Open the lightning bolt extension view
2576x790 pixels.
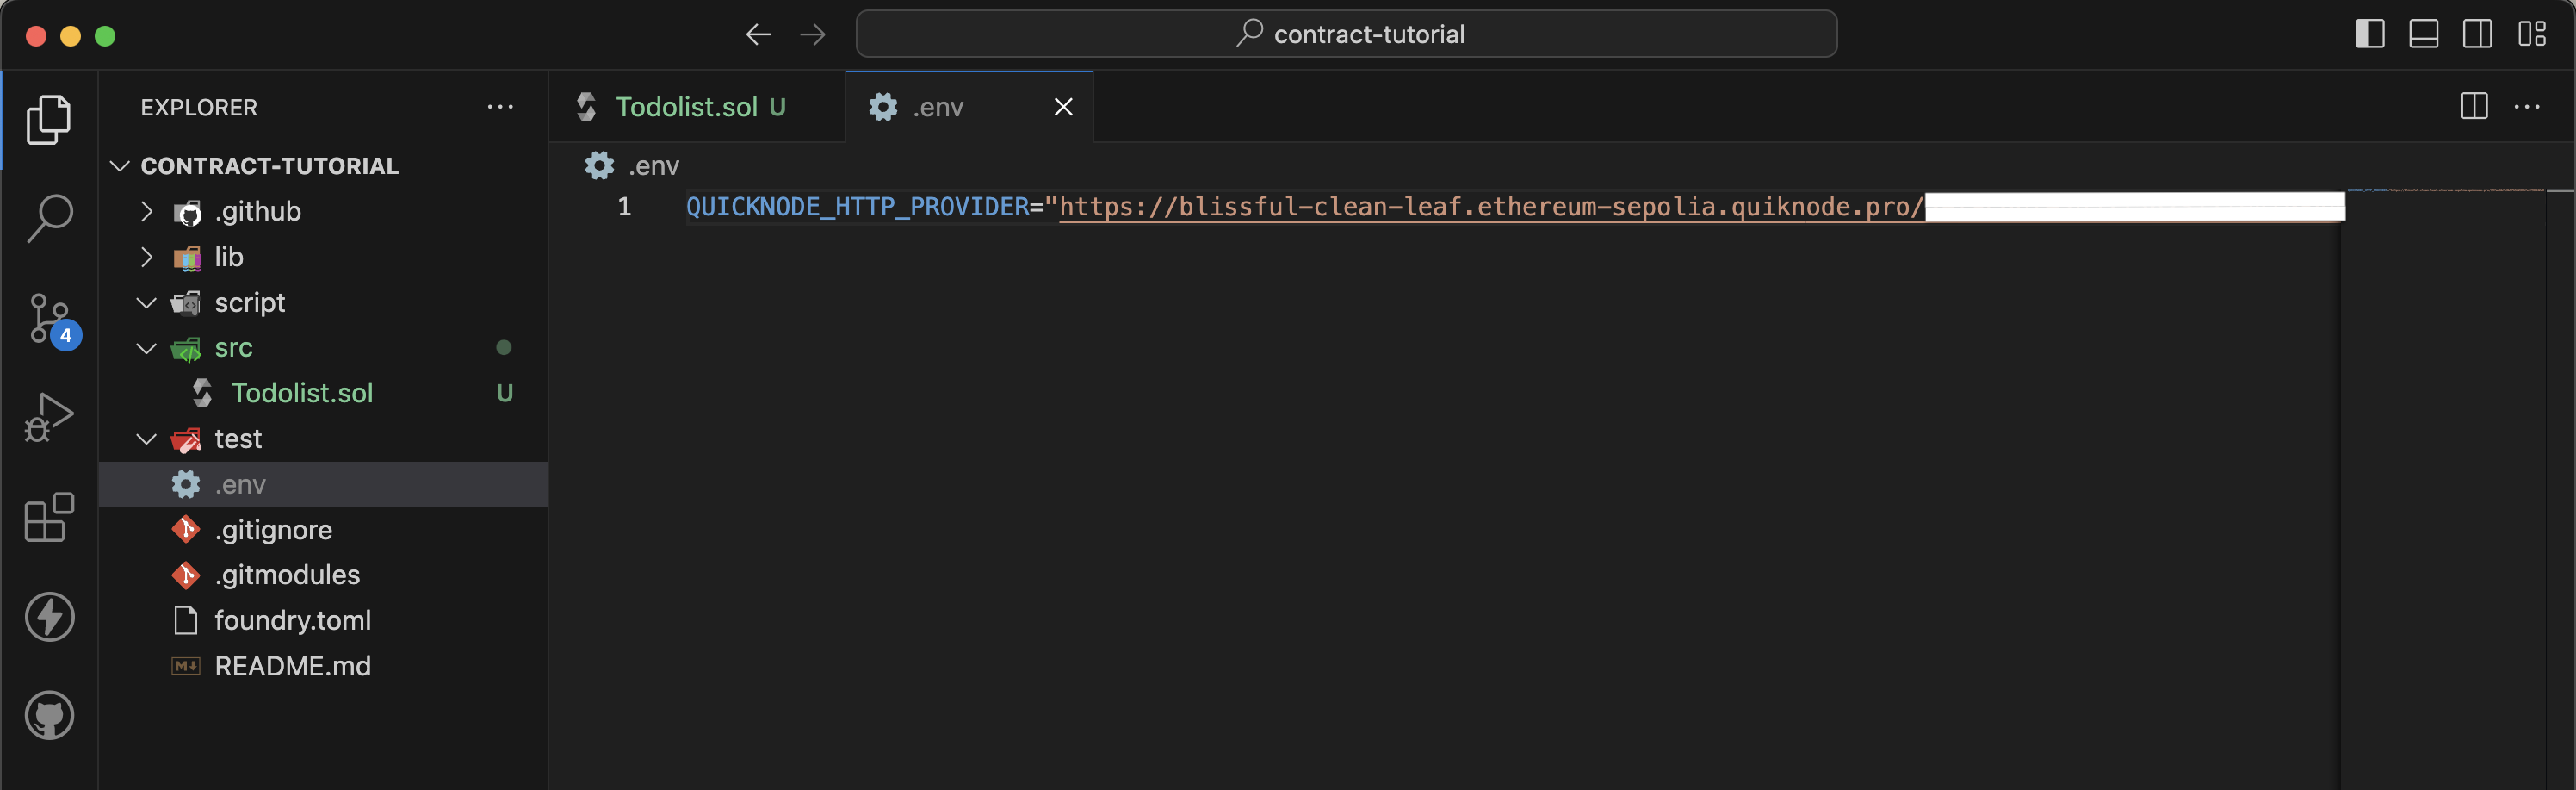pos(49,616)
